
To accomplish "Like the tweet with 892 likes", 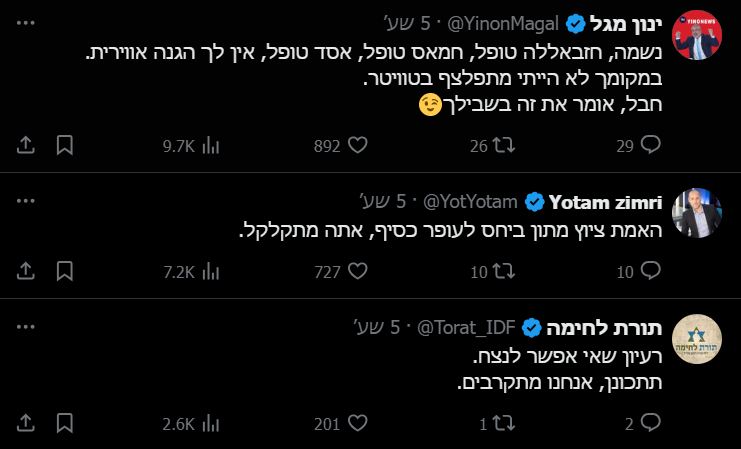I will pos(357,146).
